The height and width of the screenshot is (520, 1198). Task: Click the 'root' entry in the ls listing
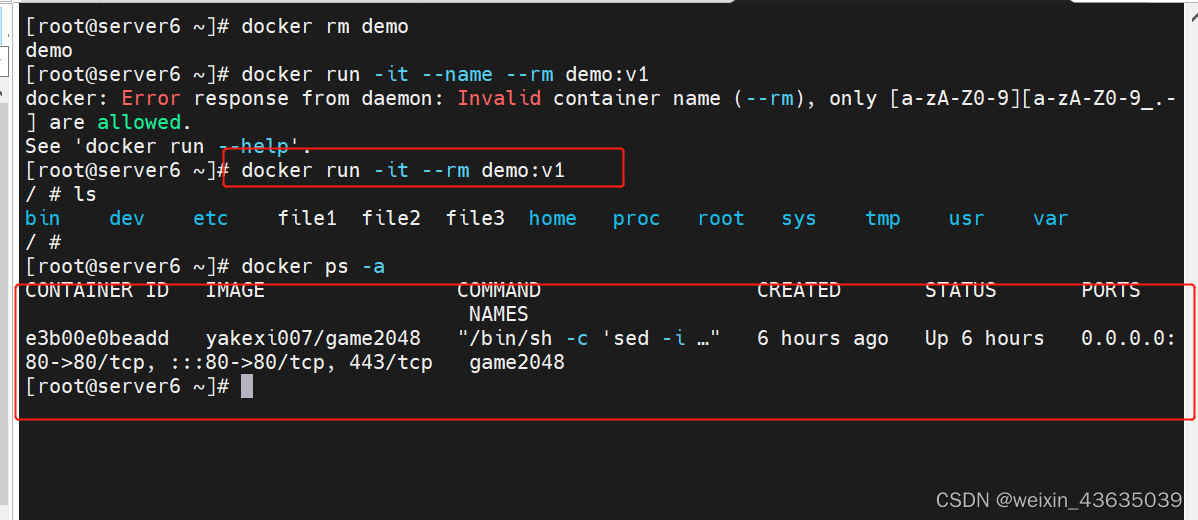coord(721,218)
